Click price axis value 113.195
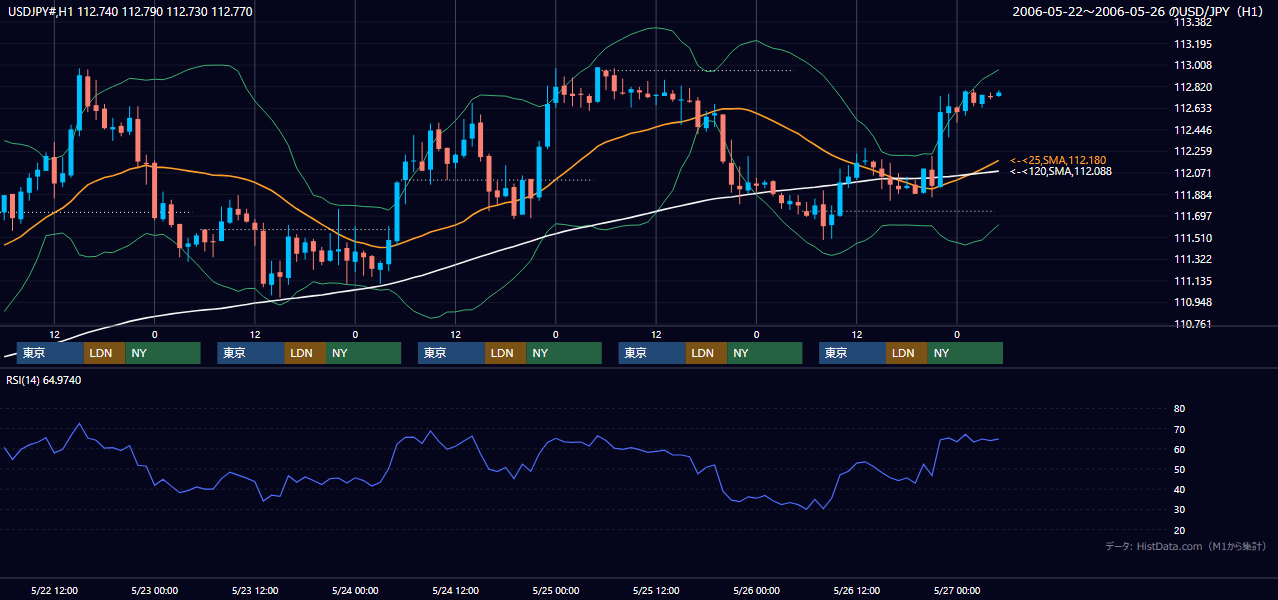Image resolution: width=1278 pixels, height=600 pixels. [x=1192, y=44]
